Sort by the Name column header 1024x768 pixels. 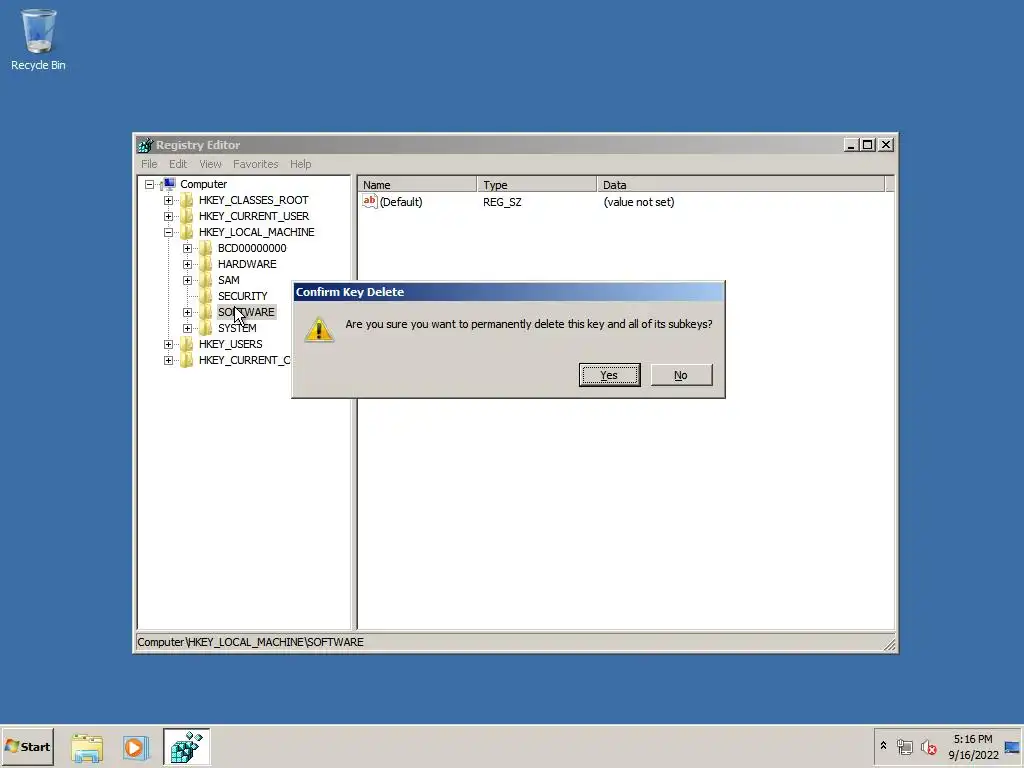[417, 185]
